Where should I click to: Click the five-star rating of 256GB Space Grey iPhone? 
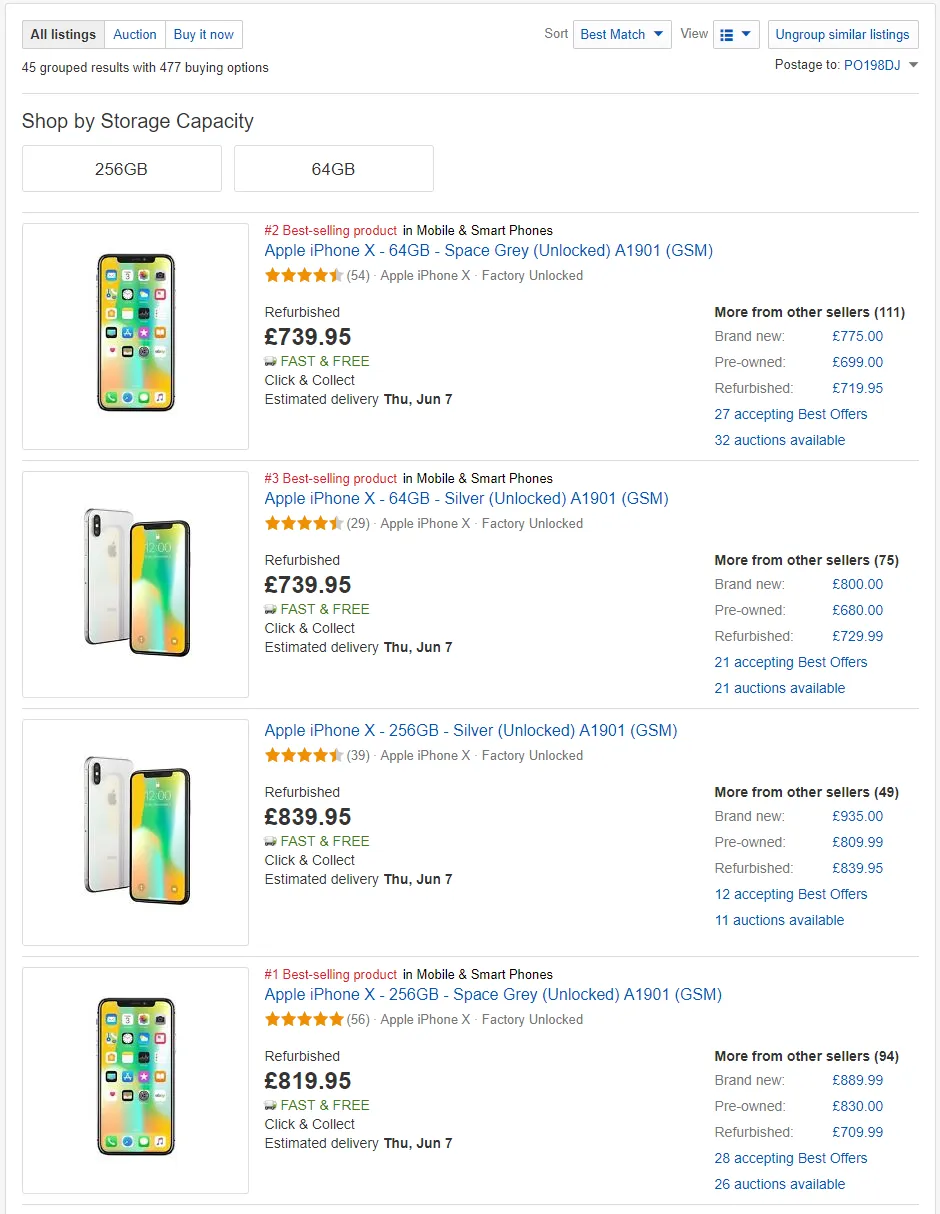point(304,1020)
